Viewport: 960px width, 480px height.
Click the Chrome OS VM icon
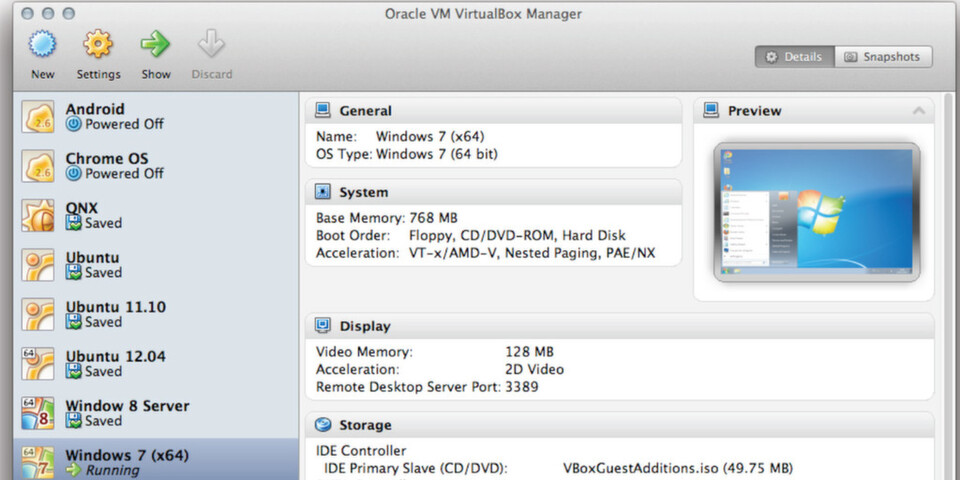38,166
